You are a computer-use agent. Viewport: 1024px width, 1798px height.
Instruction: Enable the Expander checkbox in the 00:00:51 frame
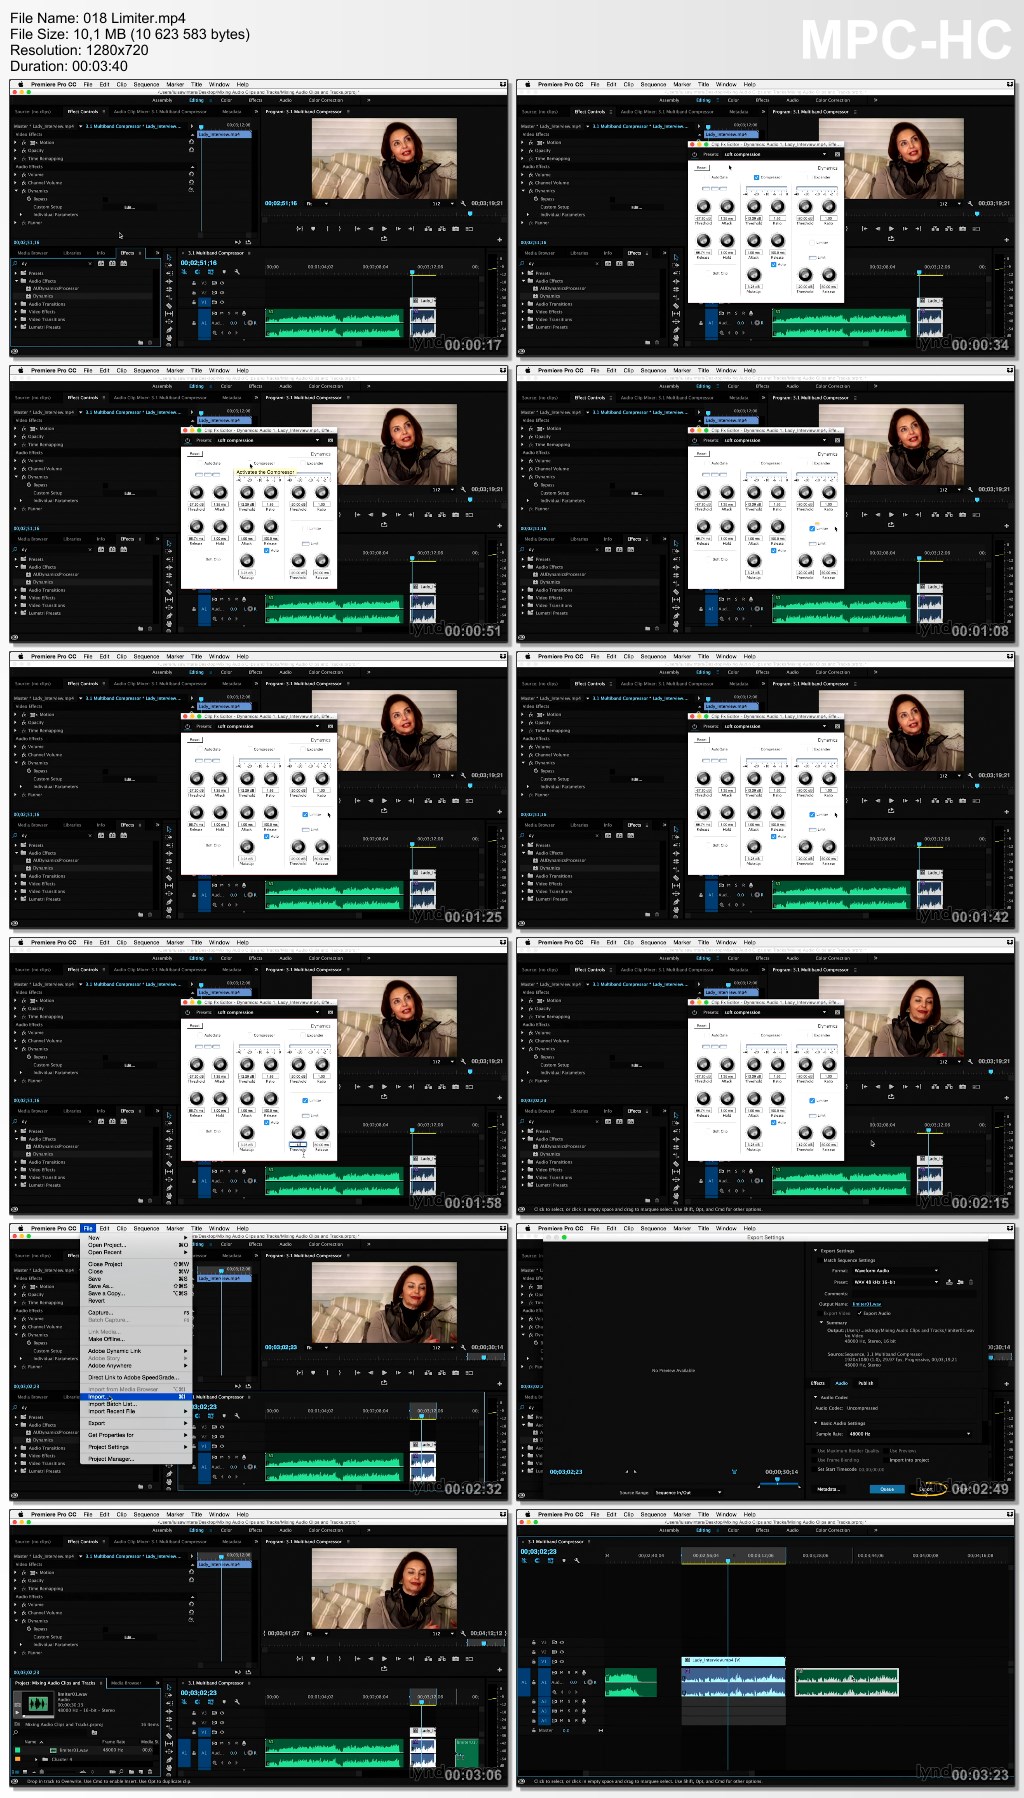303,463
